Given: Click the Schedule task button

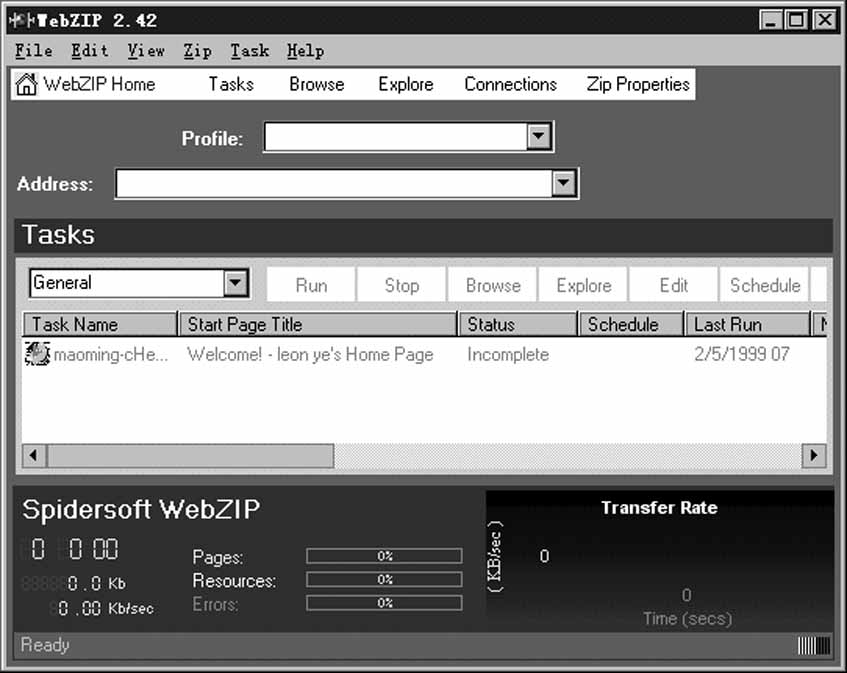Looking at the screenshot, I should (765, 285).
